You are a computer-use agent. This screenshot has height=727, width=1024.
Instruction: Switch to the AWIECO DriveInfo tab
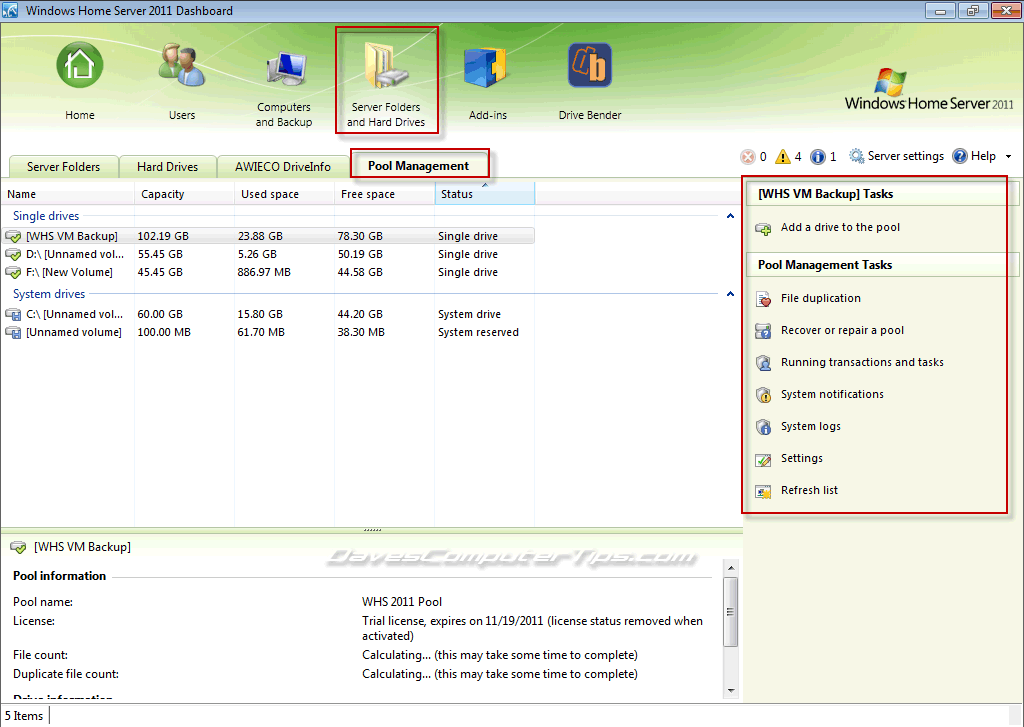tap(283, 167)
